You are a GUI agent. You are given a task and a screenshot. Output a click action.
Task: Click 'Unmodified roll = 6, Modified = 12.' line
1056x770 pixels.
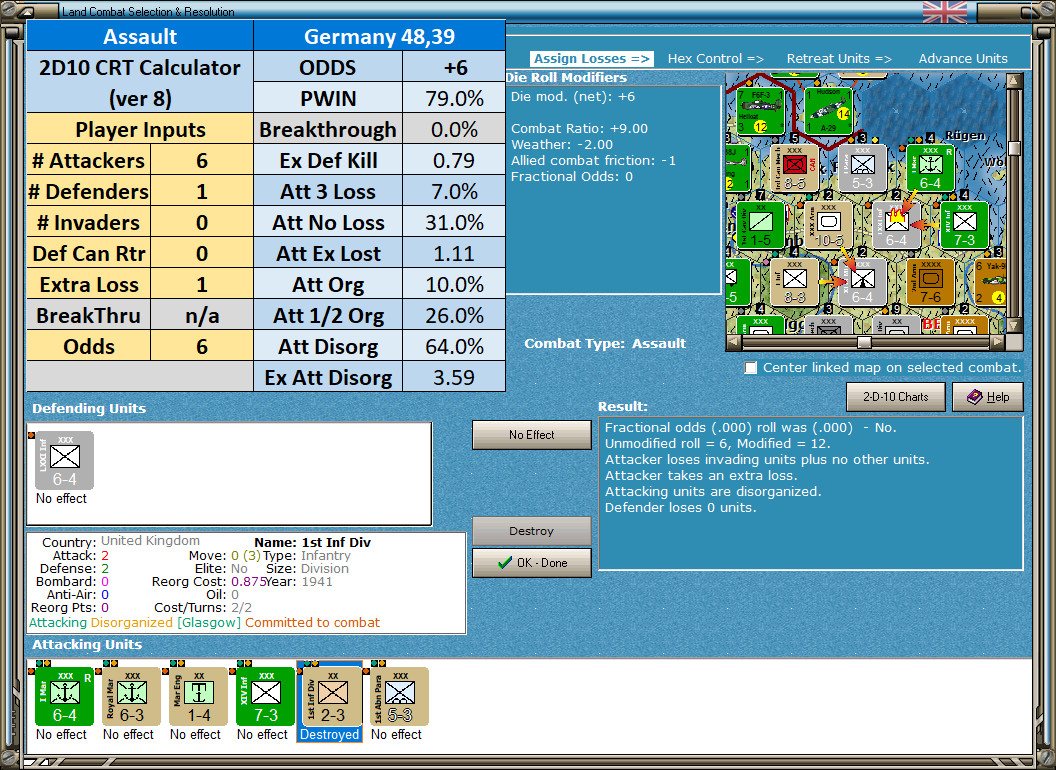(717, 443)
